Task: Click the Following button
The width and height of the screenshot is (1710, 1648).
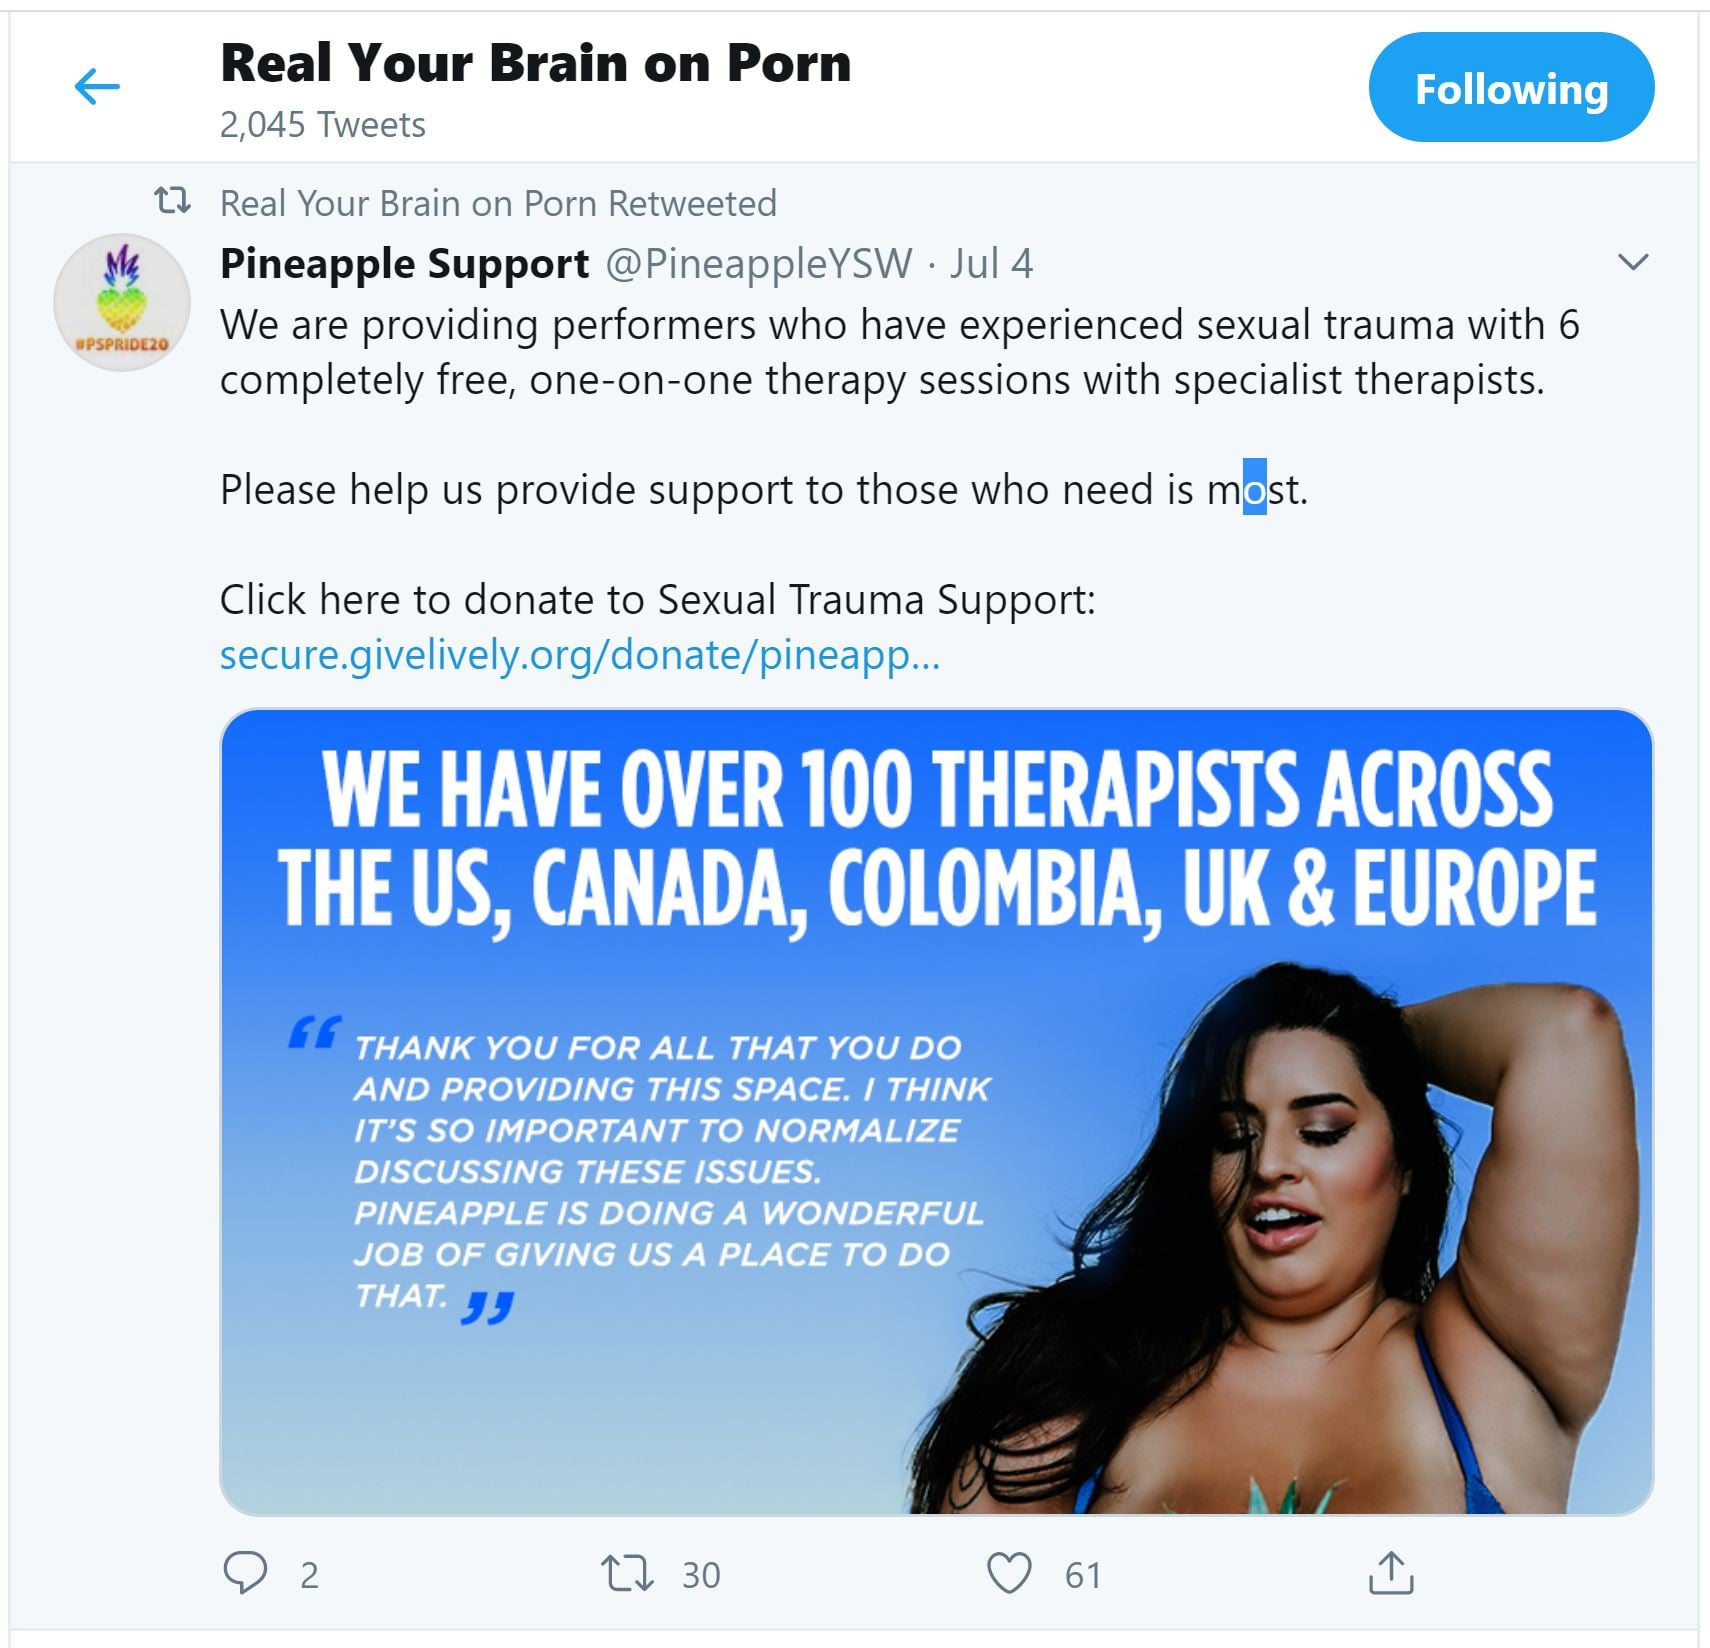Action: click(1511, 88)
